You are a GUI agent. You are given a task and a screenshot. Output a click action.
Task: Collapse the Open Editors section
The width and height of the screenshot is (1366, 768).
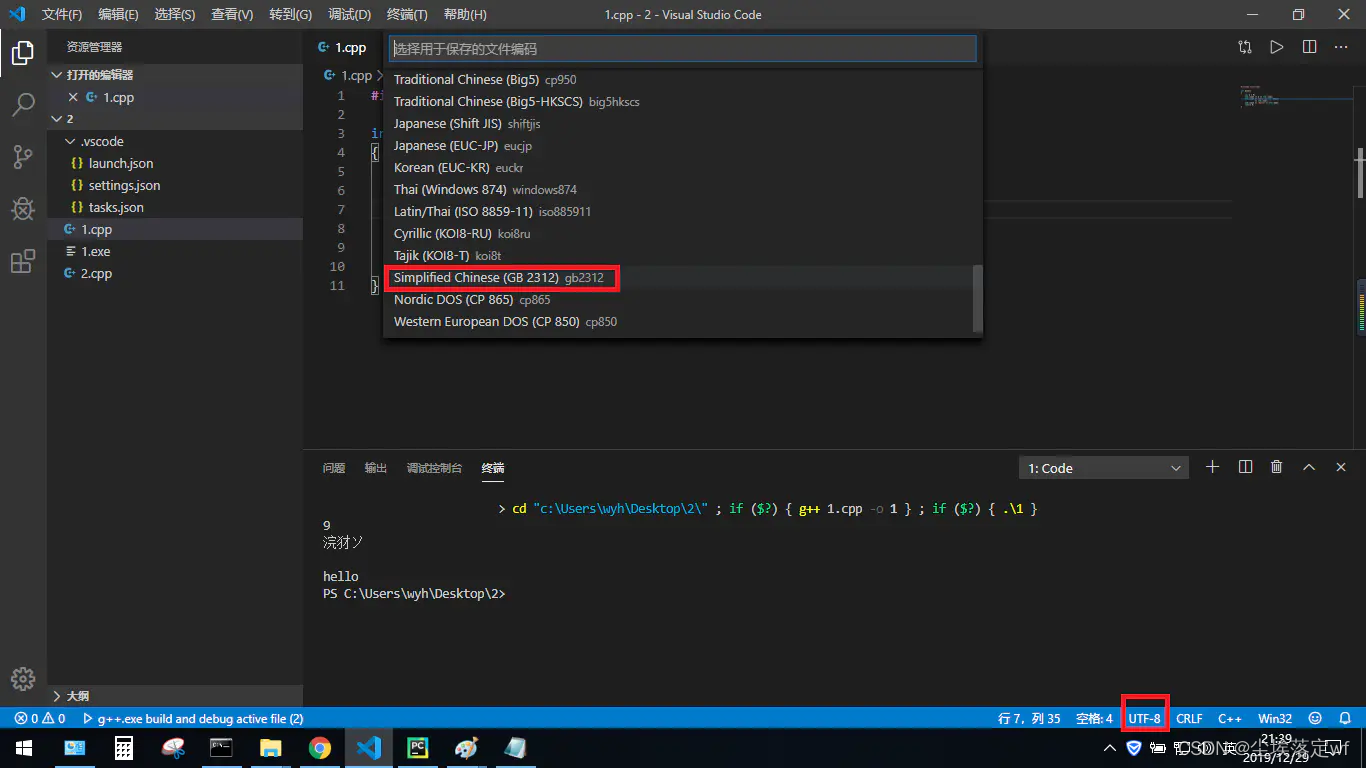click(x=175, y=75)
